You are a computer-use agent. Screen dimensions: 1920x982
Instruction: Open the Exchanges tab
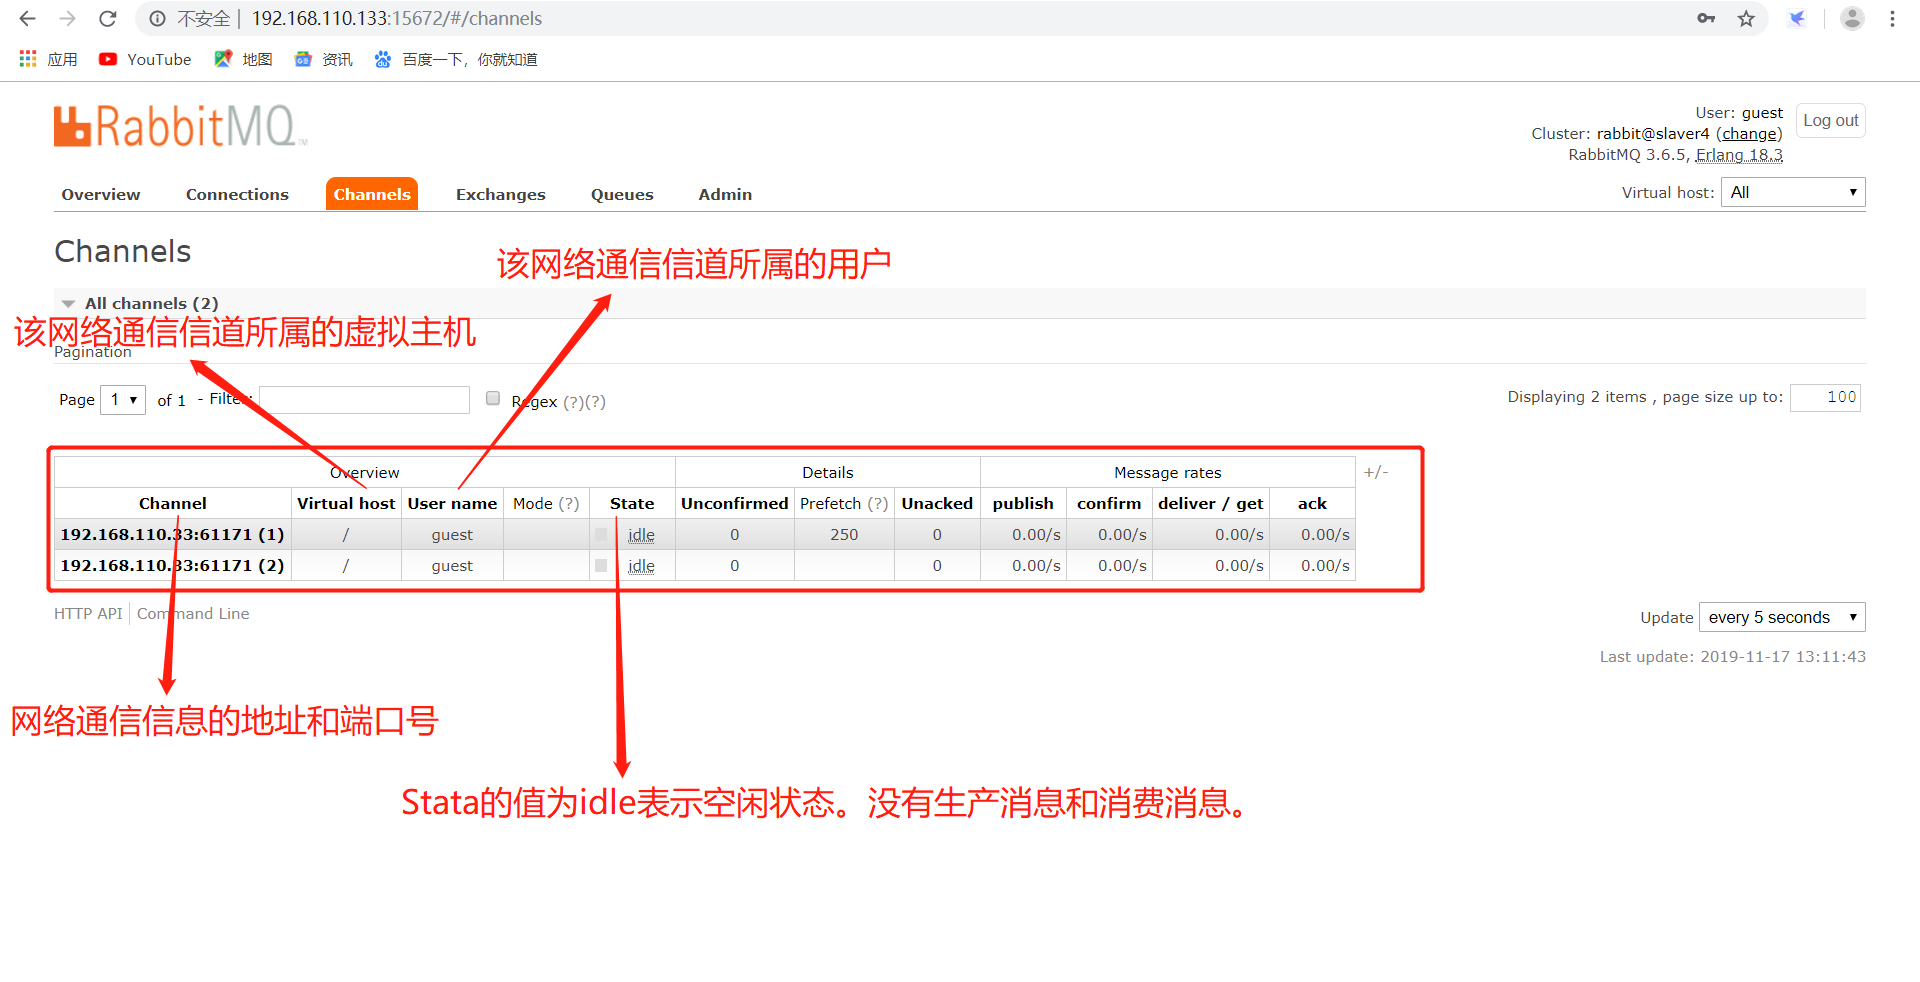click(501, 194)
